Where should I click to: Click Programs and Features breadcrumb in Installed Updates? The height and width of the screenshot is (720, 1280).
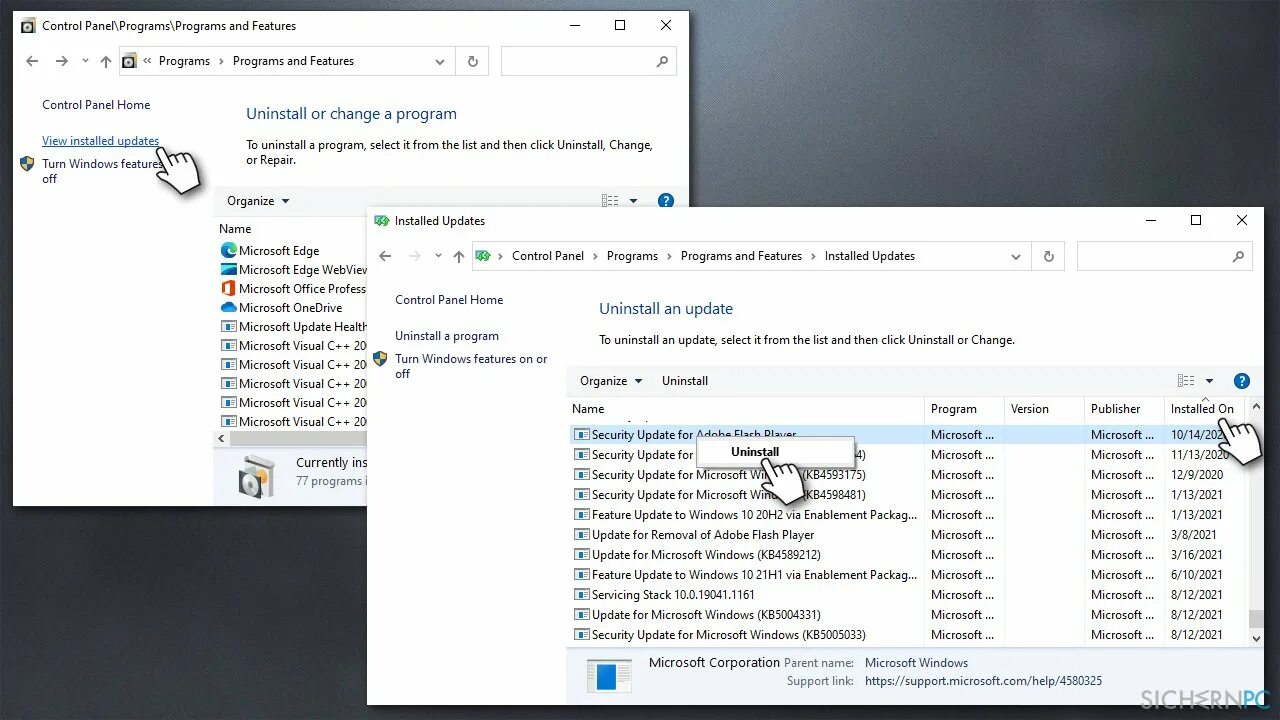741,256
